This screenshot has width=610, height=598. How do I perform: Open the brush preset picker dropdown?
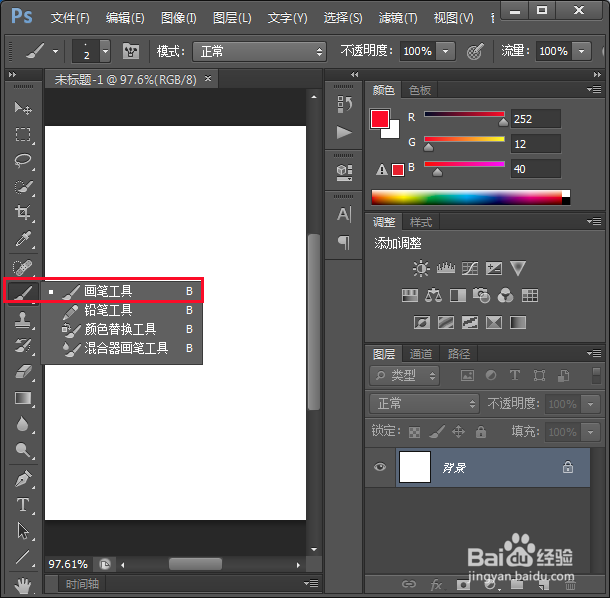[105, 51]
